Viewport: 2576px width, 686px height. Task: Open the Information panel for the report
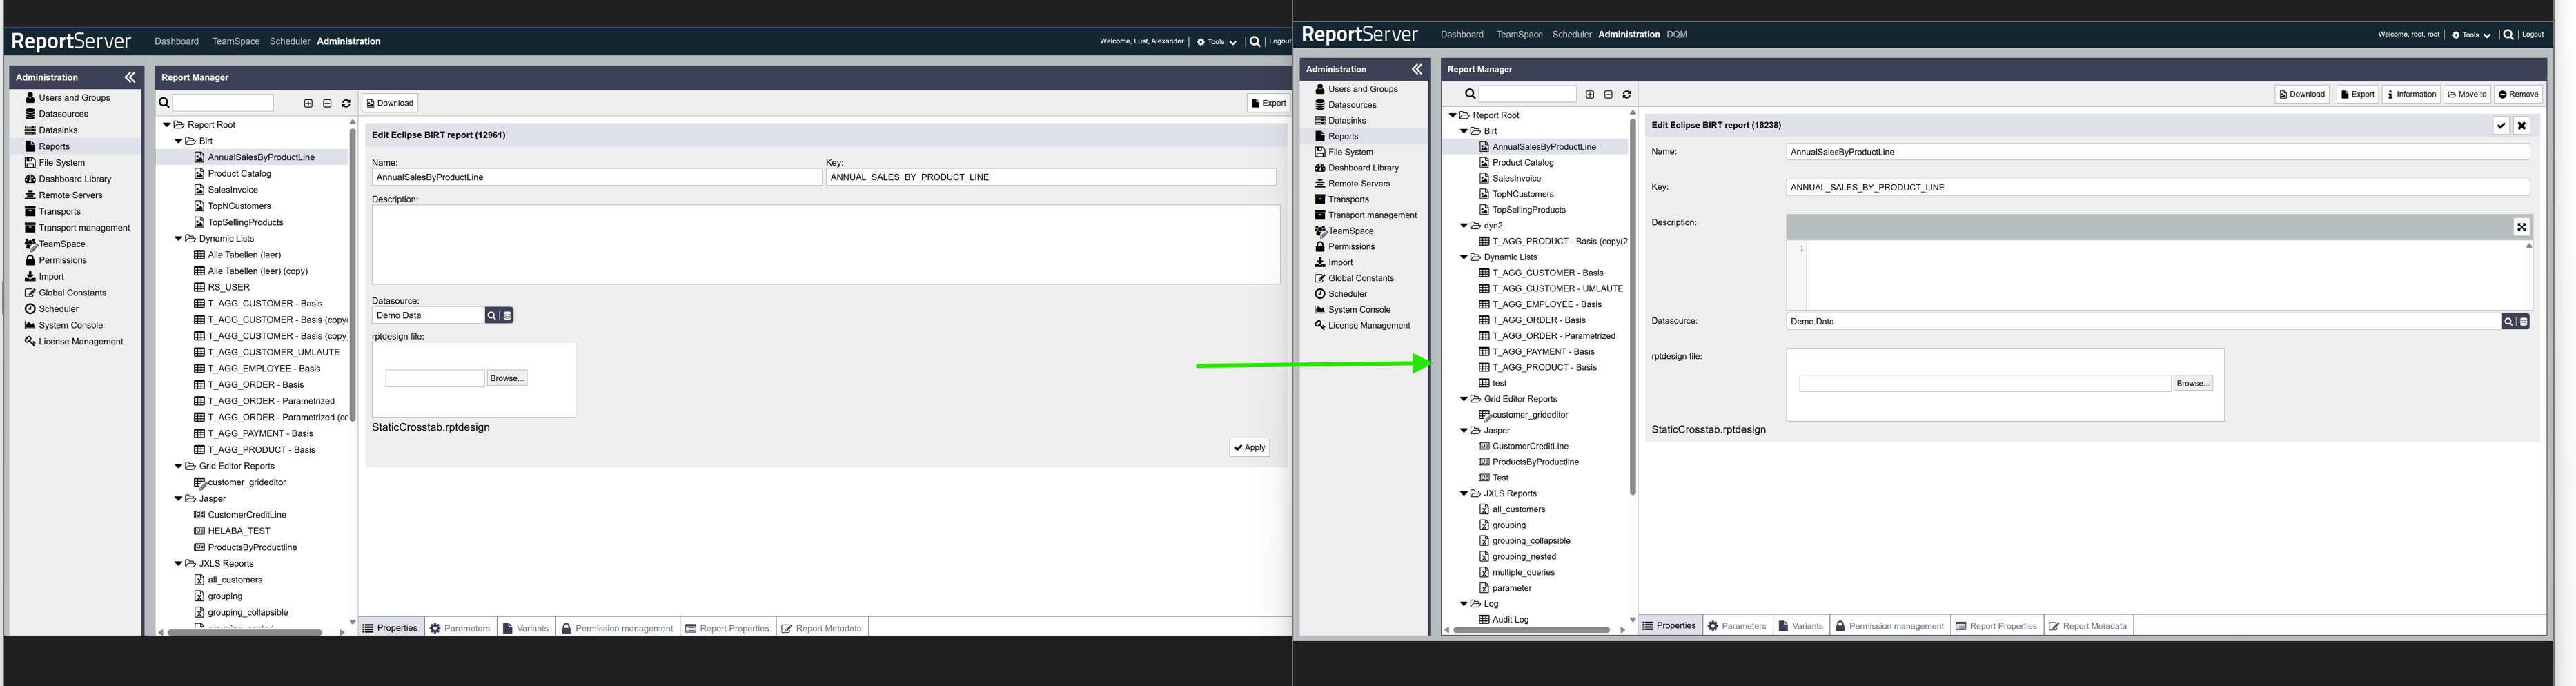coord(2411,94)
